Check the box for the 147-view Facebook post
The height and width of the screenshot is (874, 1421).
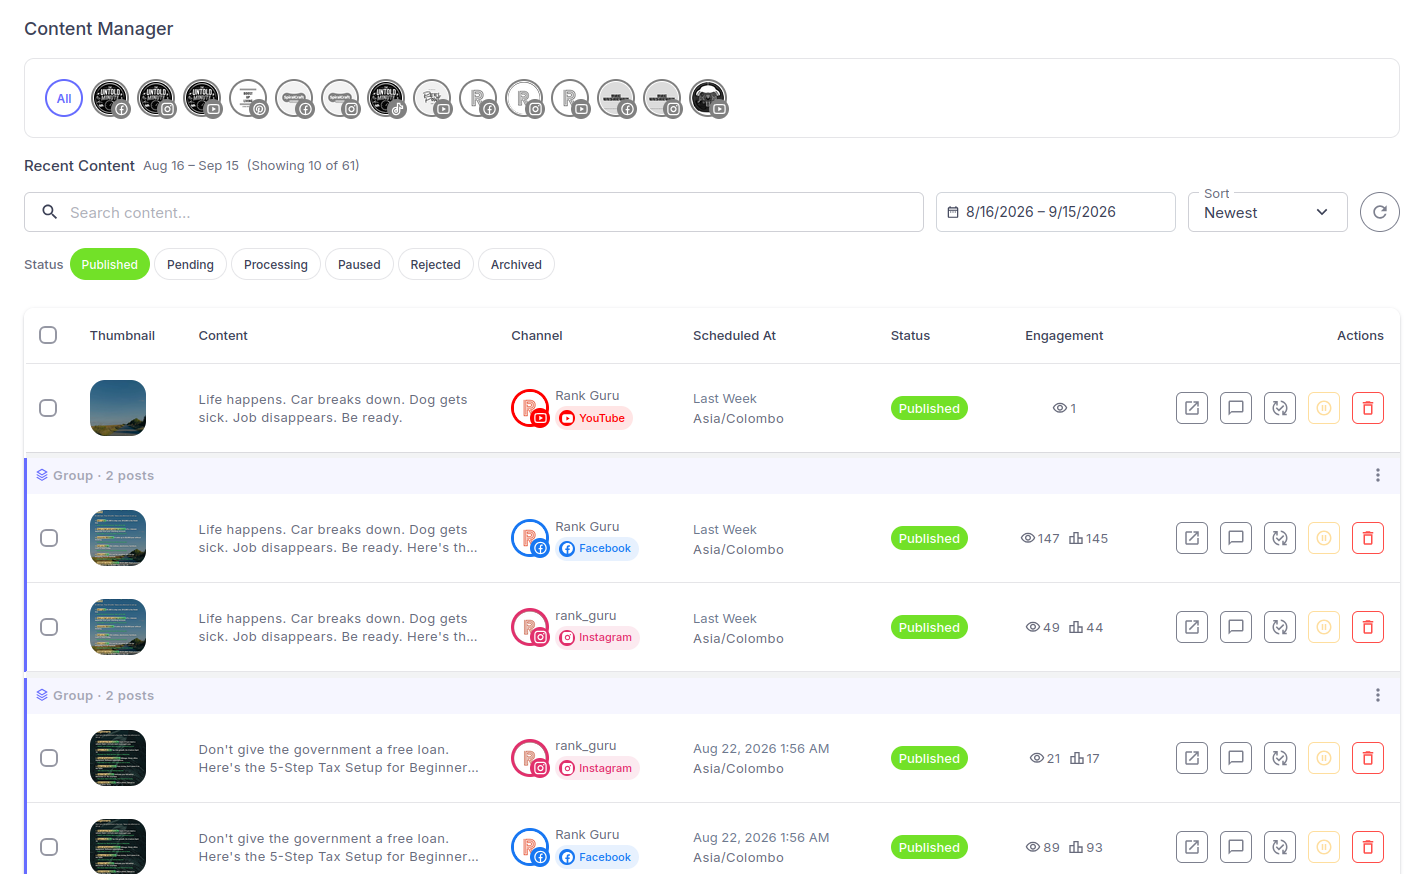coord(48,538)
